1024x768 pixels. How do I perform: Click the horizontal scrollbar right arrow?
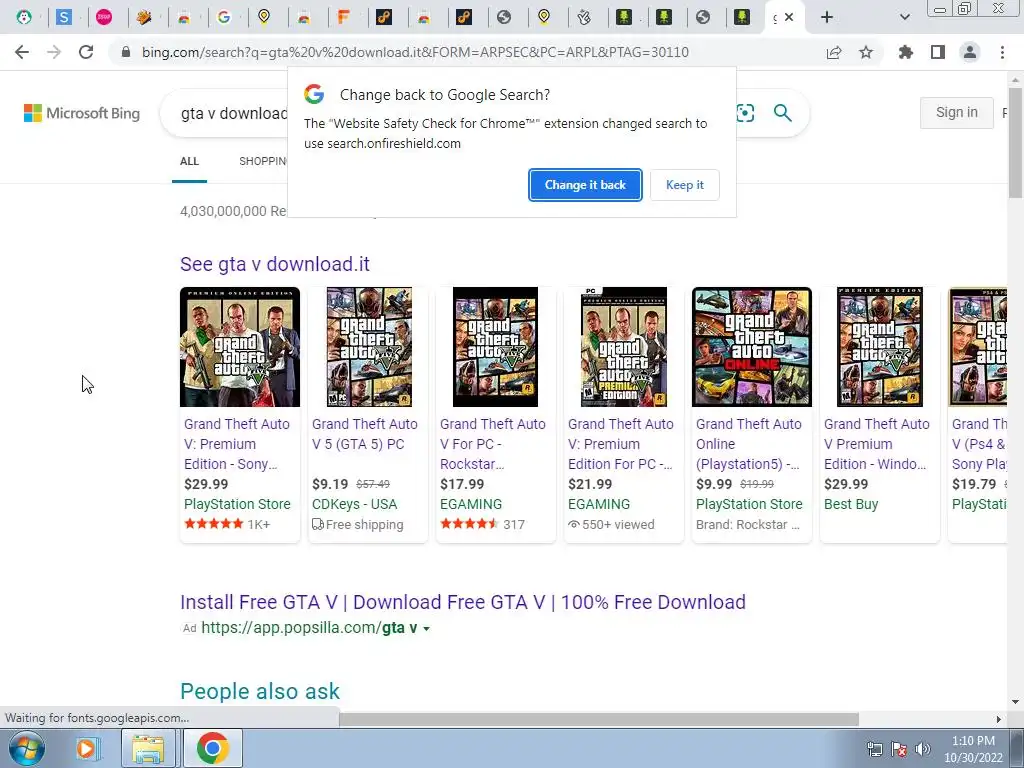pos(998,719)
